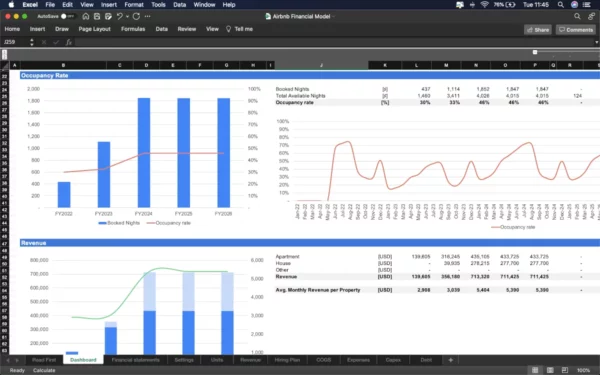Add a new sheet with plus button
The height and width of the screenshot is (375, 600).
click(x=451, y=360)
